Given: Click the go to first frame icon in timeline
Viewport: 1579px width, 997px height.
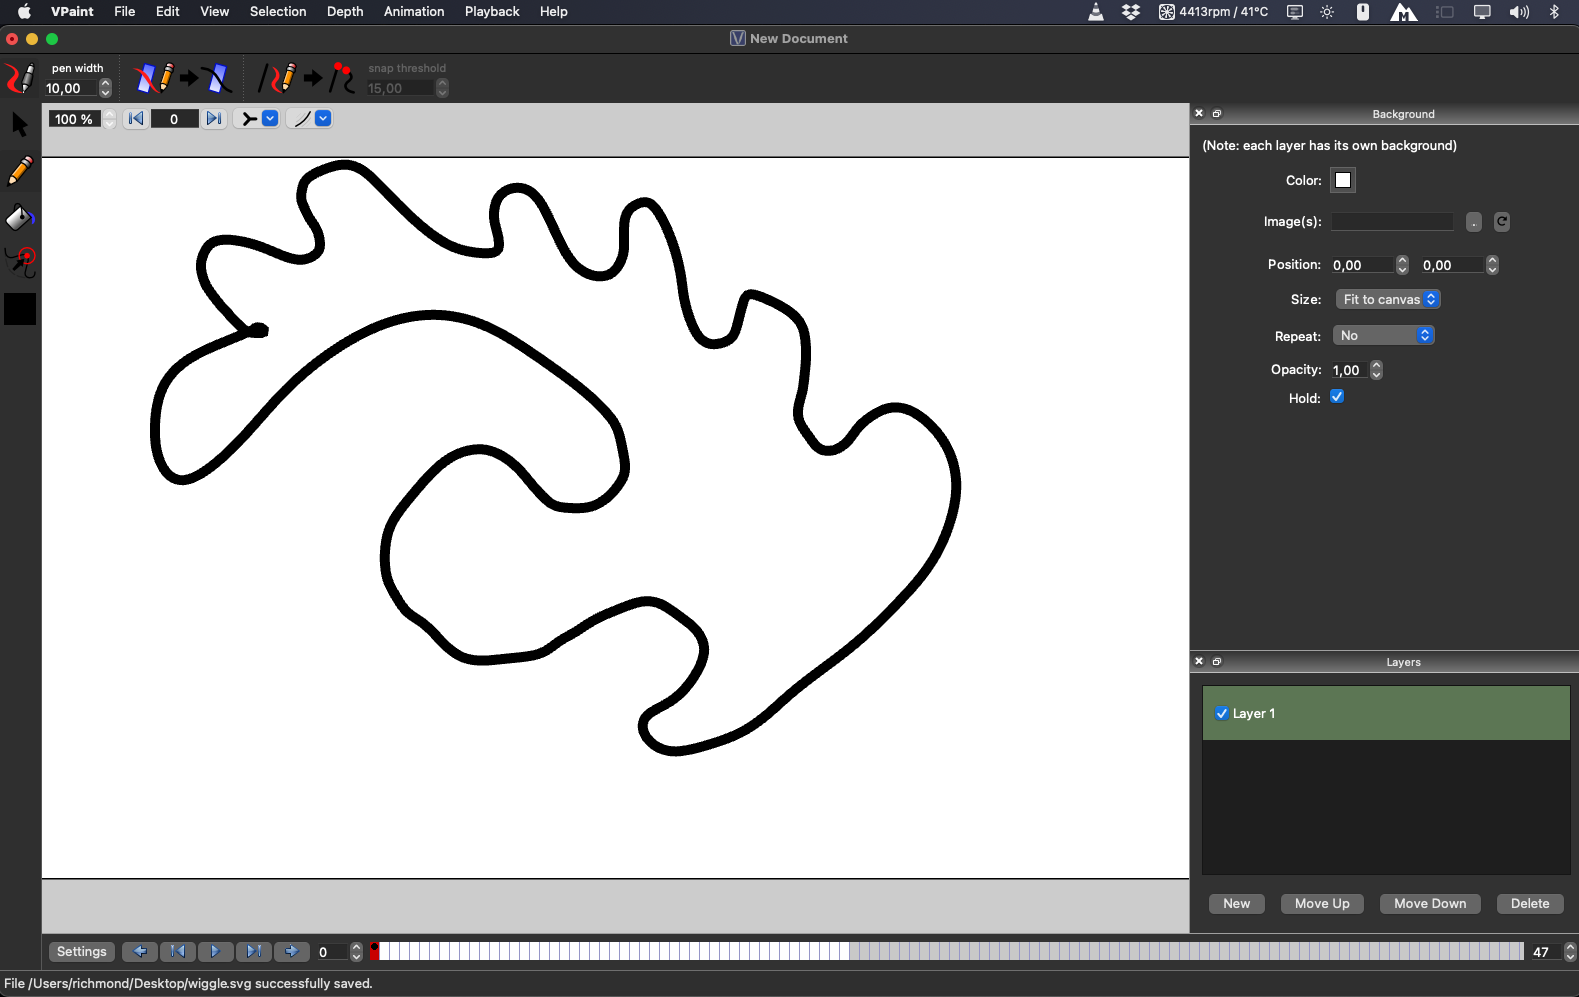Looking at the screenshot, I should [178, 952].
